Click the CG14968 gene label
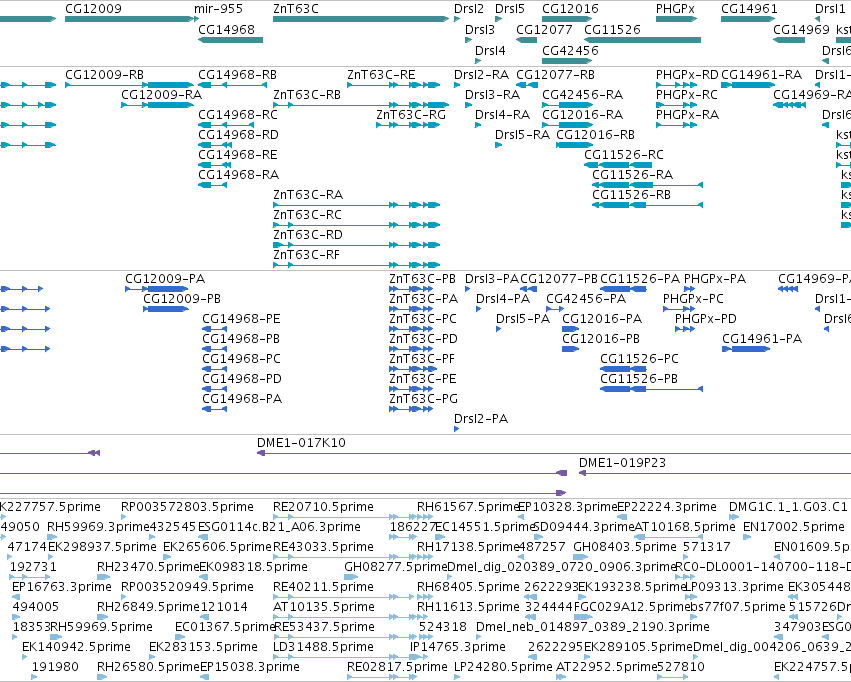Image resolution: width=851 pixels, height=682 pixels. [x=226, y=29]
